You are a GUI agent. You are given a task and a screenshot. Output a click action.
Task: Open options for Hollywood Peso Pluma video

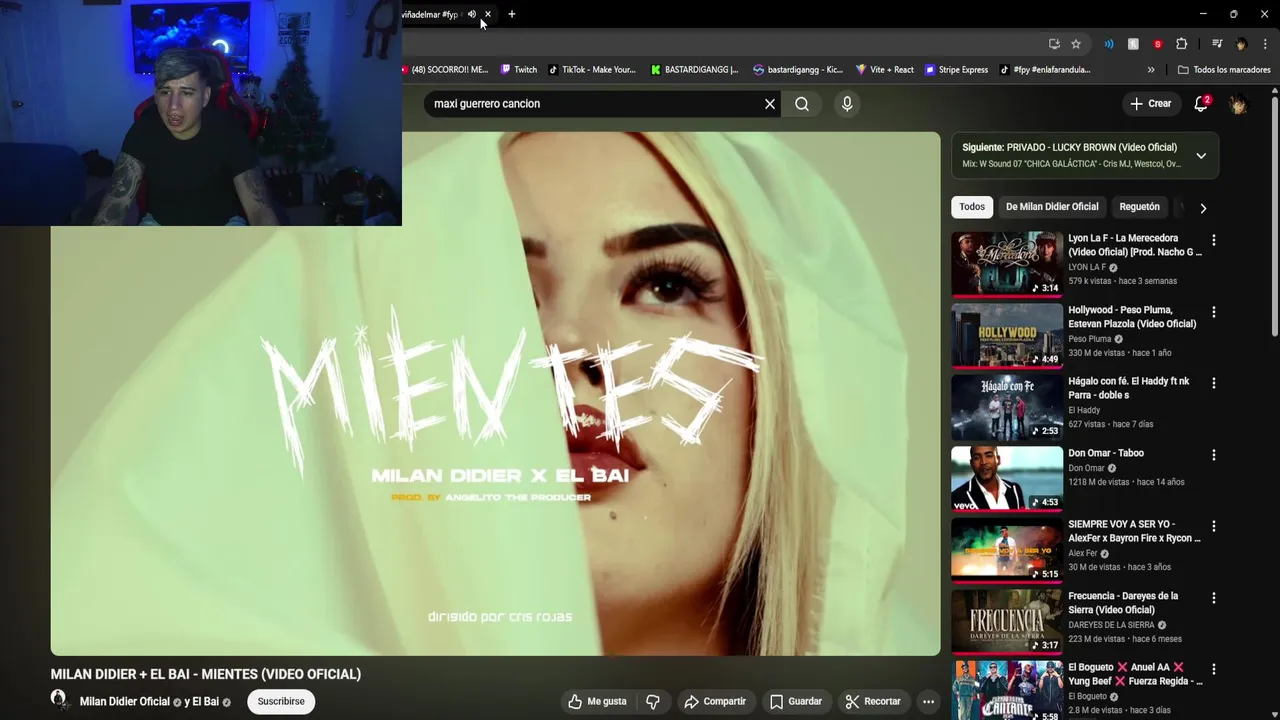click(1214, 312)
